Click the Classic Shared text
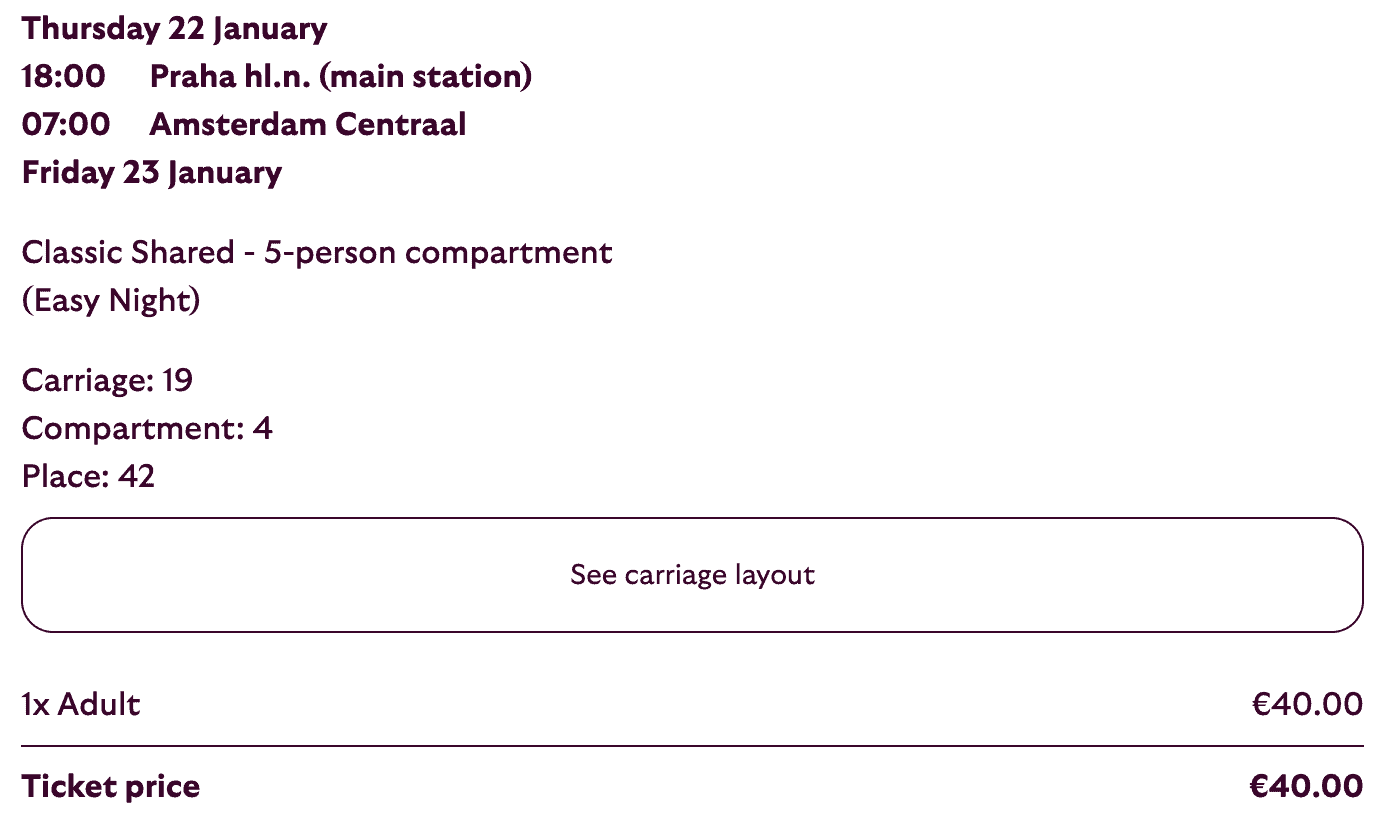1386x828 pixels. point(127,252)
